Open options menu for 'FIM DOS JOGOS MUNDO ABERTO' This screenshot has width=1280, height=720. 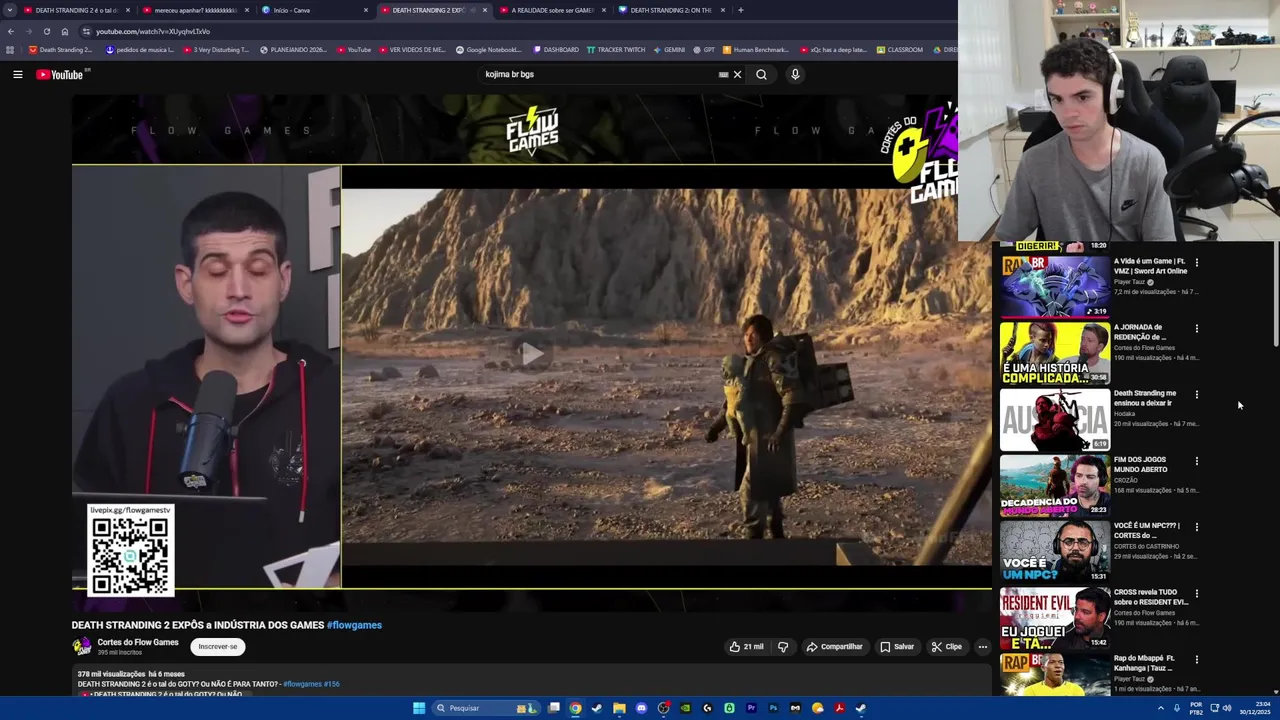coord(1197,461)
